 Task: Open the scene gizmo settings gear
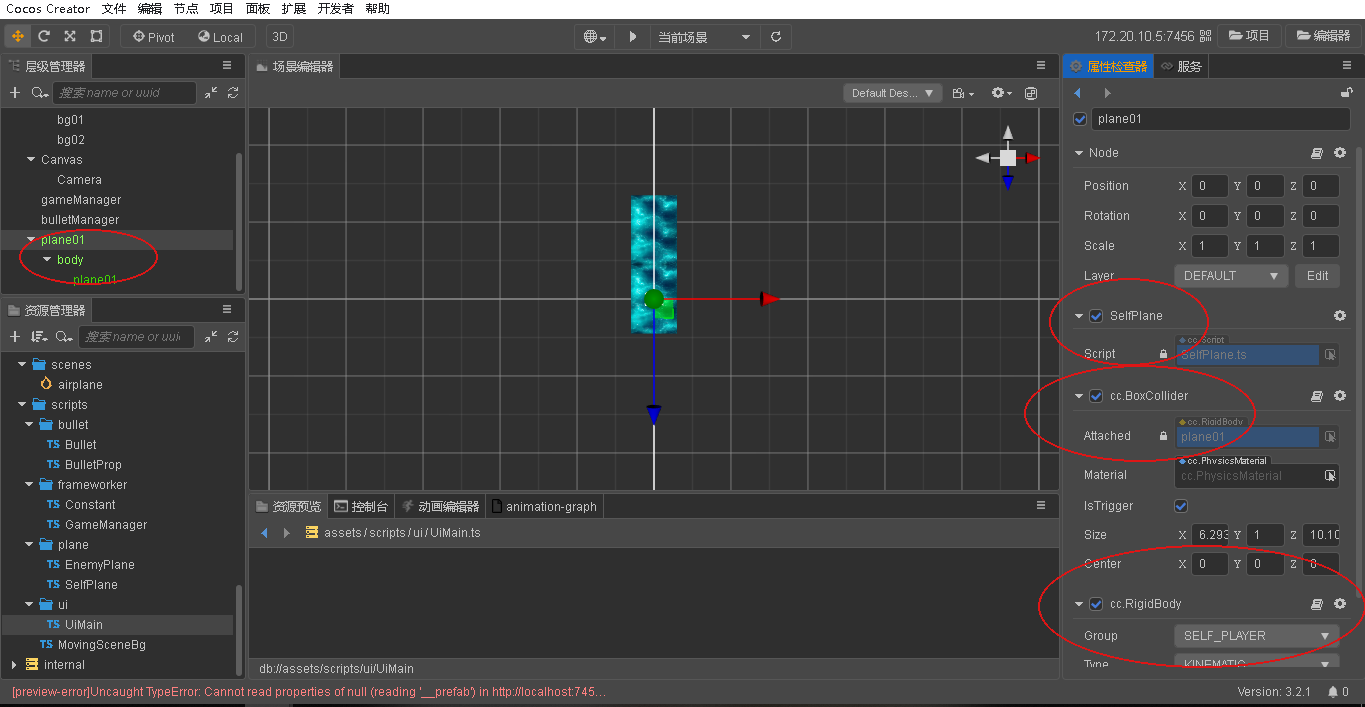click(x=1001, y=93)
